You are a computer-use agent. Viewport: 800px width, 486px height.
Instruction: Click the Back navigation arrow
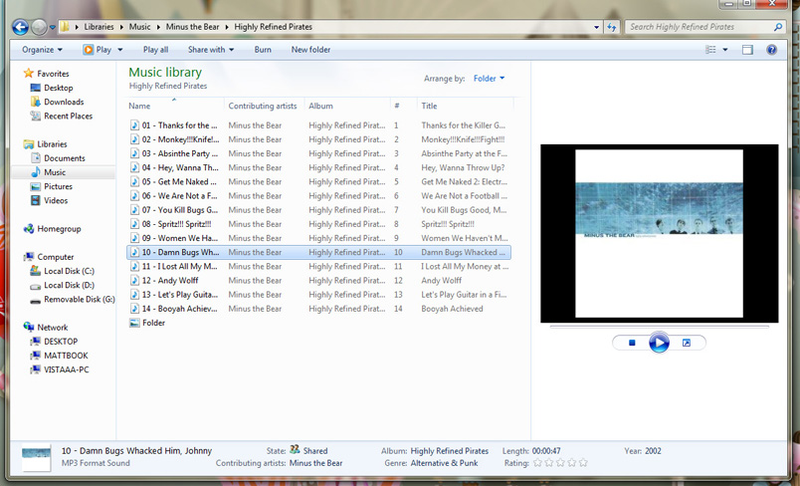(20, 27)
